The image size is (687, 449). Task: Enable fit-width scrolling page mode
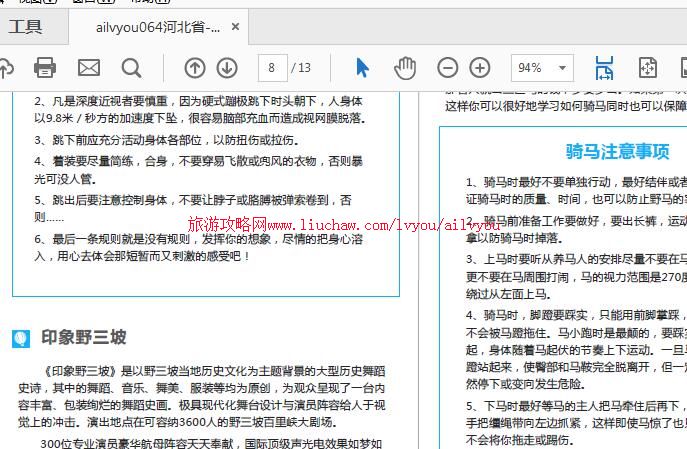[605, 68]
